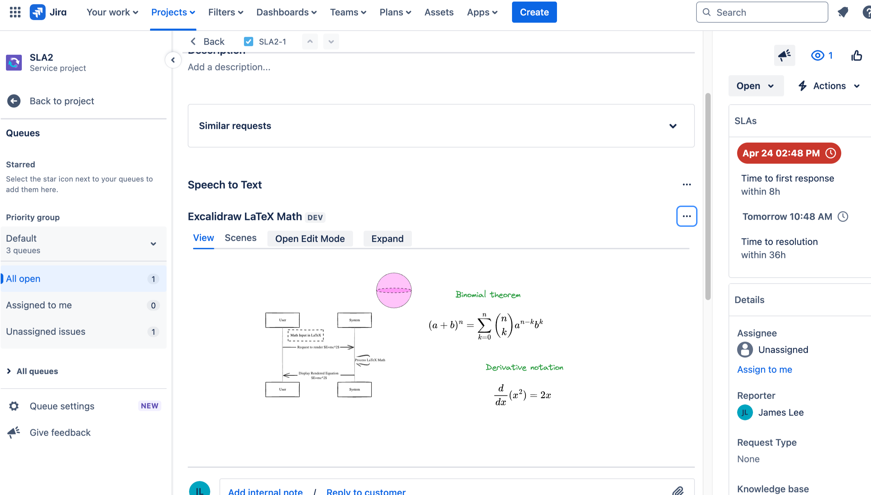Open Excalidraw LaTeX Math more options
871x495 pixels.
click(x=687, y=216)
